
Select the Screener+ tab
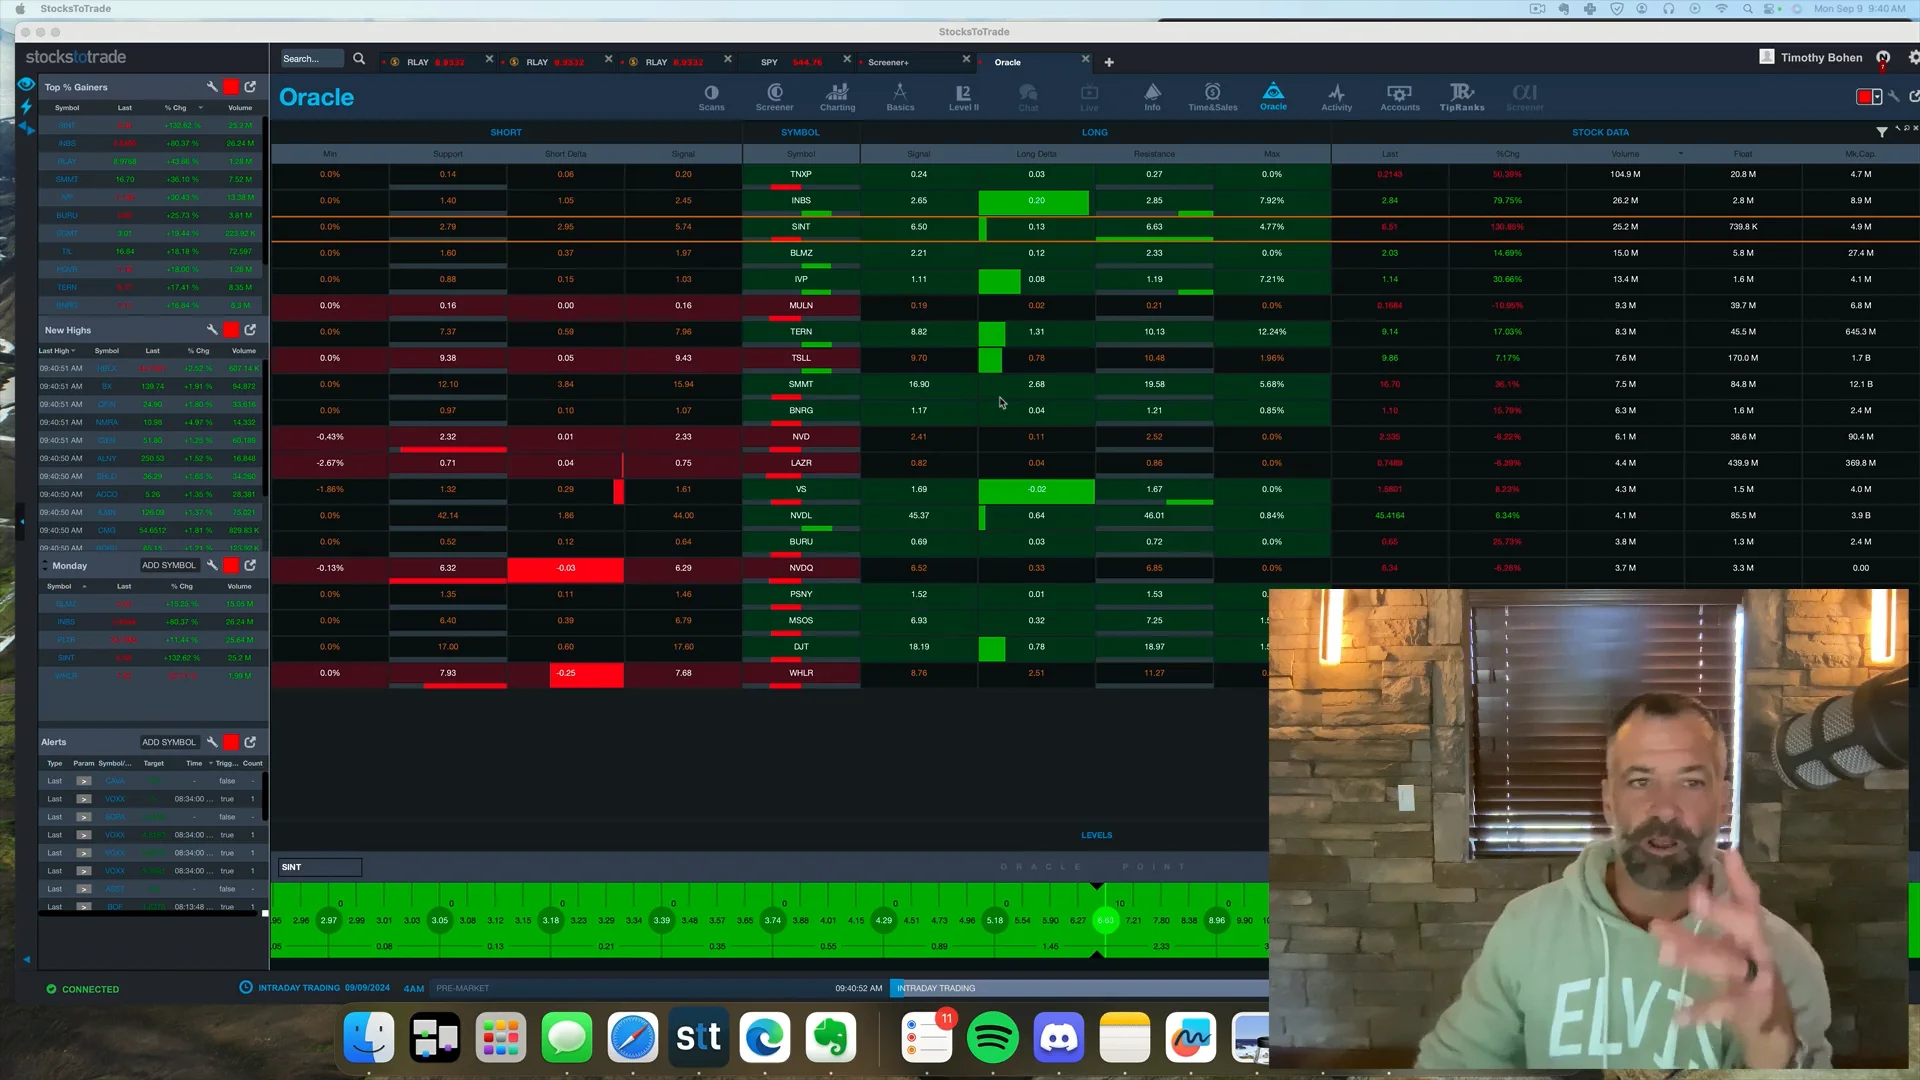click(x=890, y=61)
